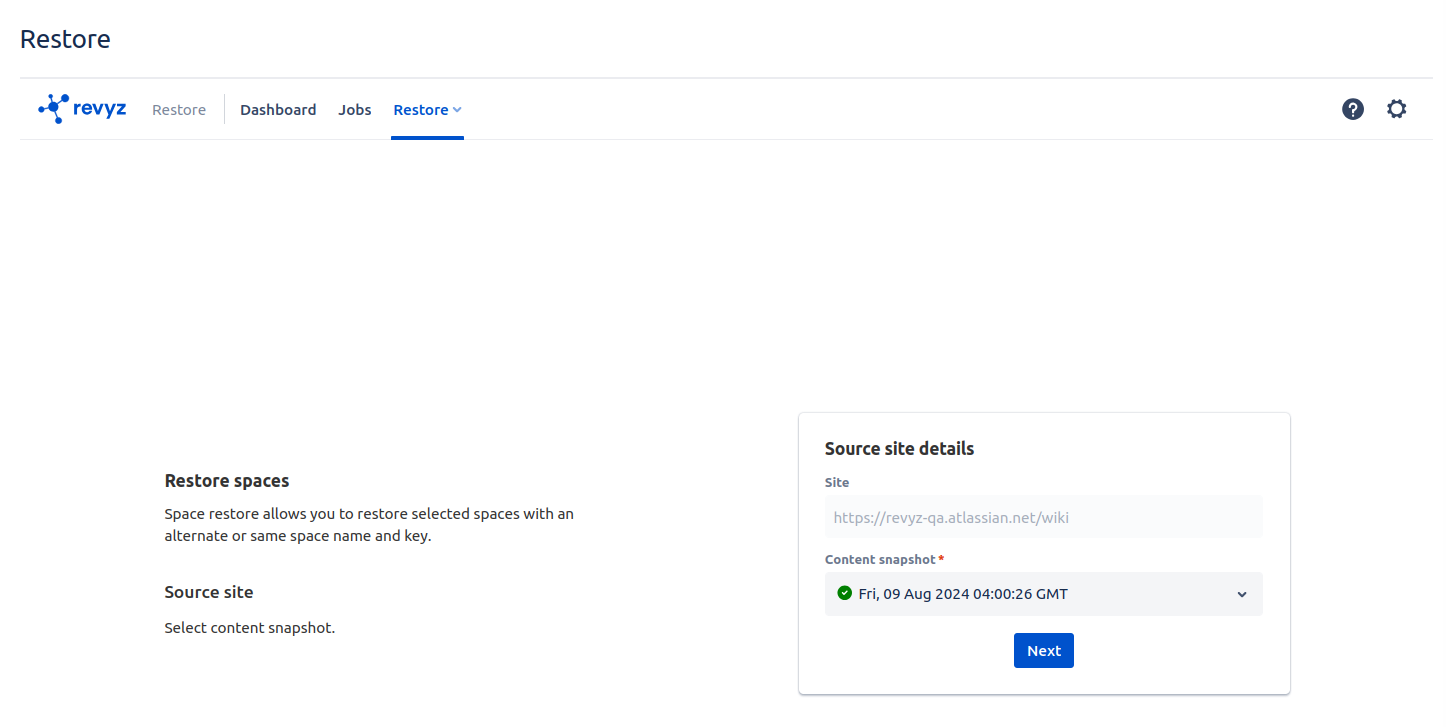Open the settings gear icon
This screenshot has height=727, width=1446.
point(1396,110)
